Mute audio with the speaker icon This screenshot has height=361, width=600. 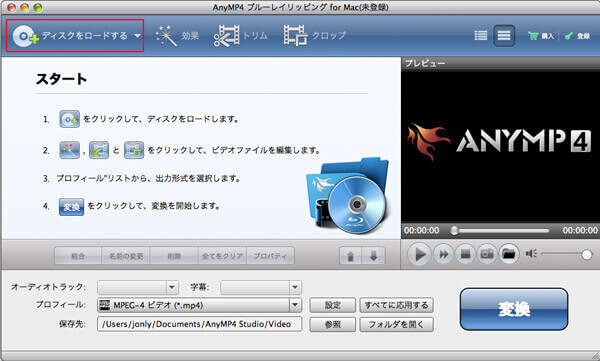(x=531, y=253)
